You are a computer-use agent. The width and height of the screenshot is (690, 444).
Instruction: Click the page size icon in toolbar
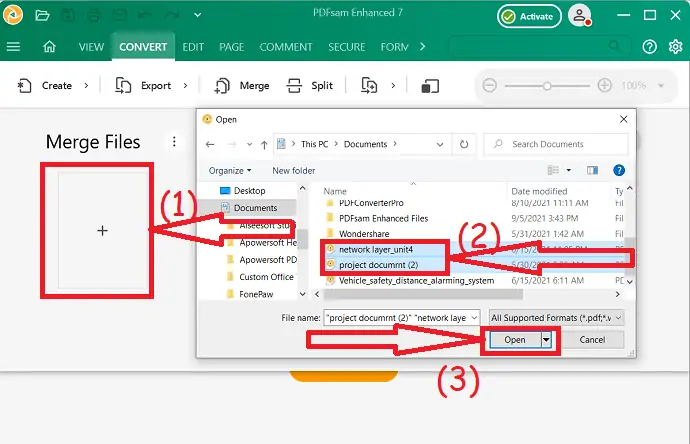(x=430, y=86)
